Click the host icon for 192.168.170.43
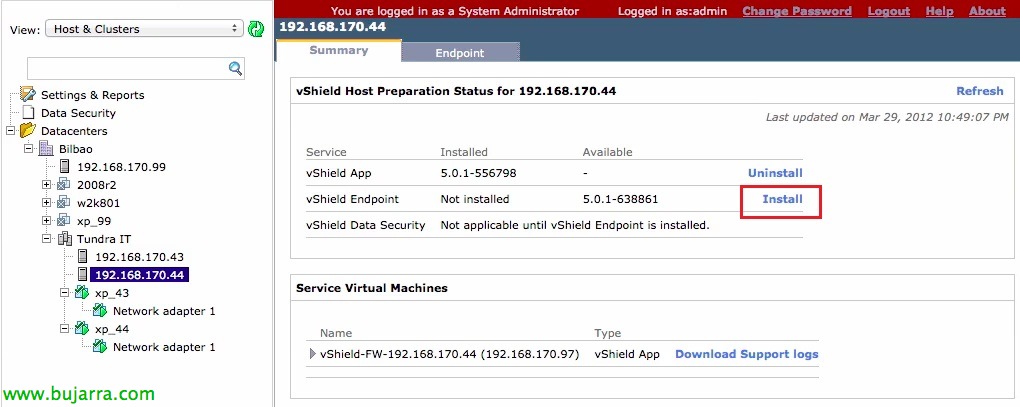This screenshot has width=1020, height=407. click(83, 256)
